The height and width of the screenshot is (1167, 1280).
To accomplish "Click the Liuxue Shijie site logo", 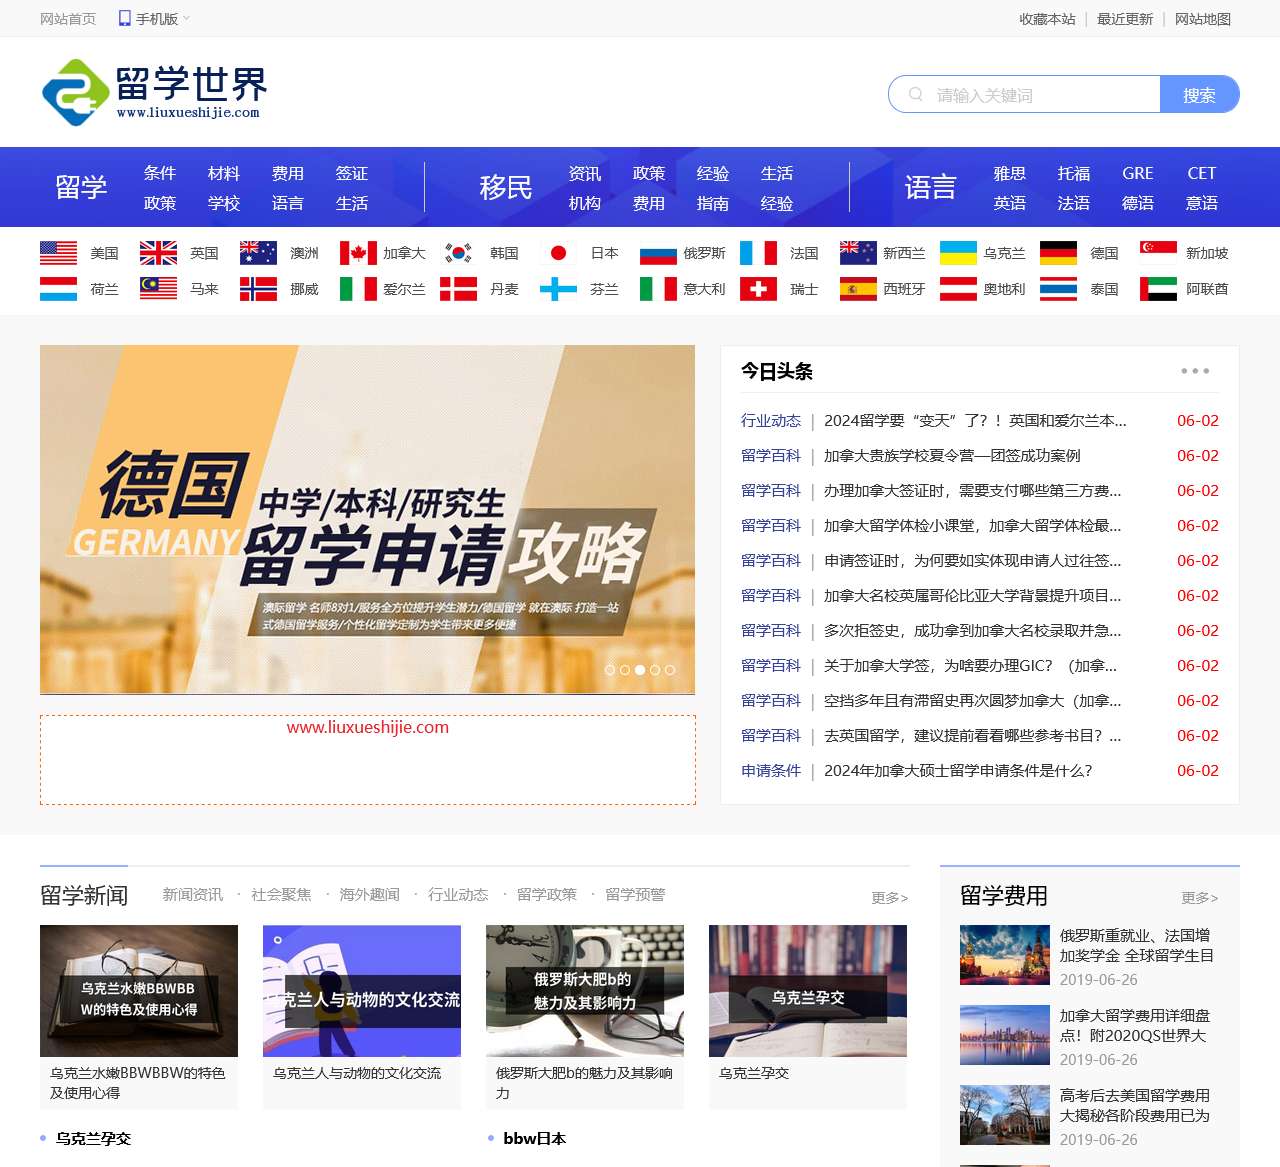I will click(x=155, y=92).
